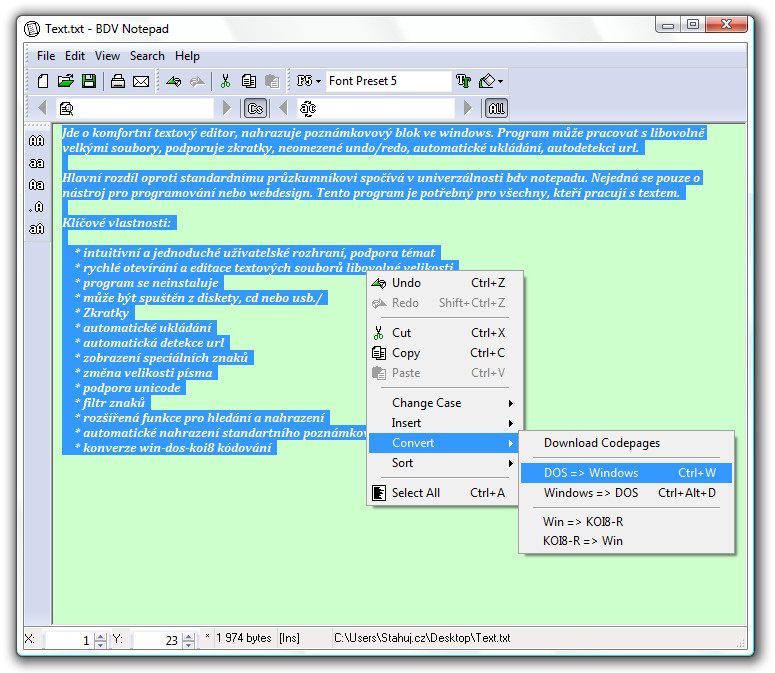
Task: Decrease Y position stepper down
Action: click(188, 644)
